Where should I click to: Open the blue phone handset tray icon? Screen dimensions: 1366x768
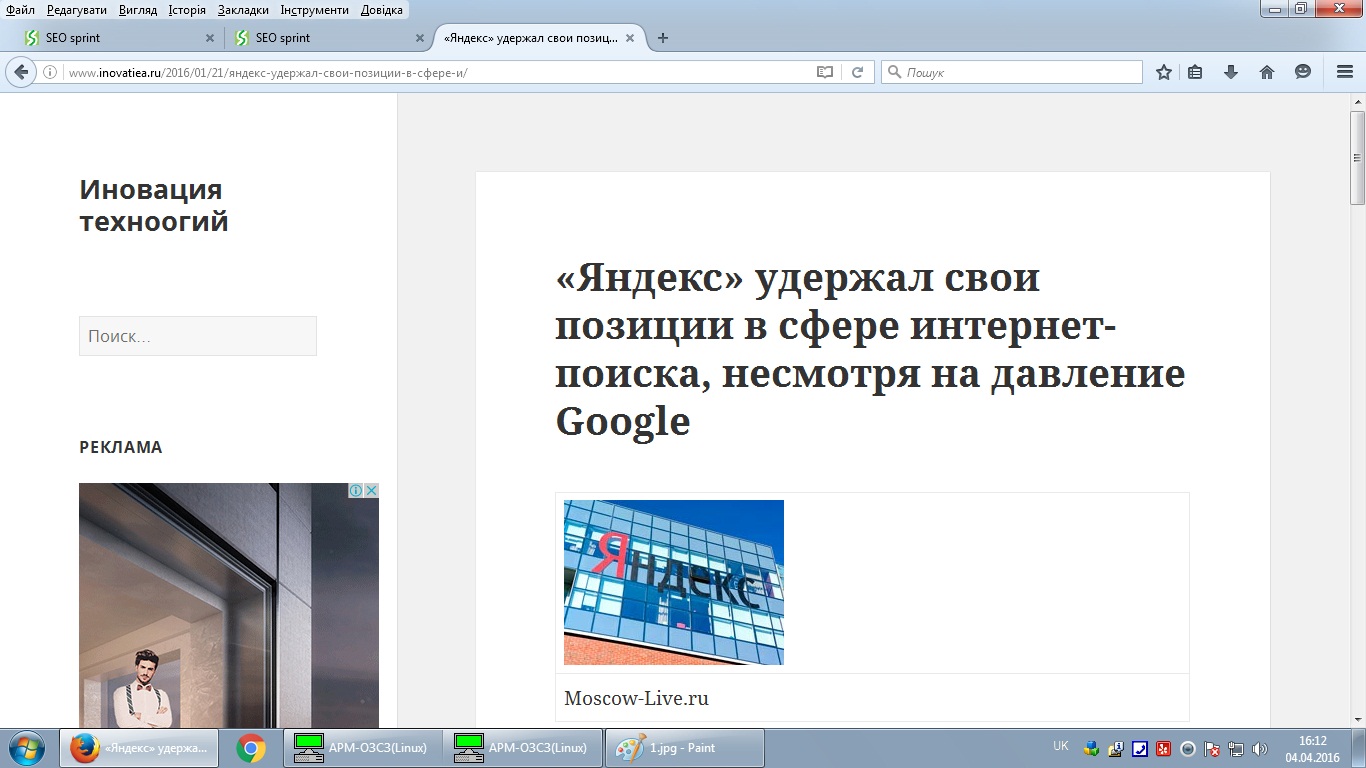coord(1140,749)
